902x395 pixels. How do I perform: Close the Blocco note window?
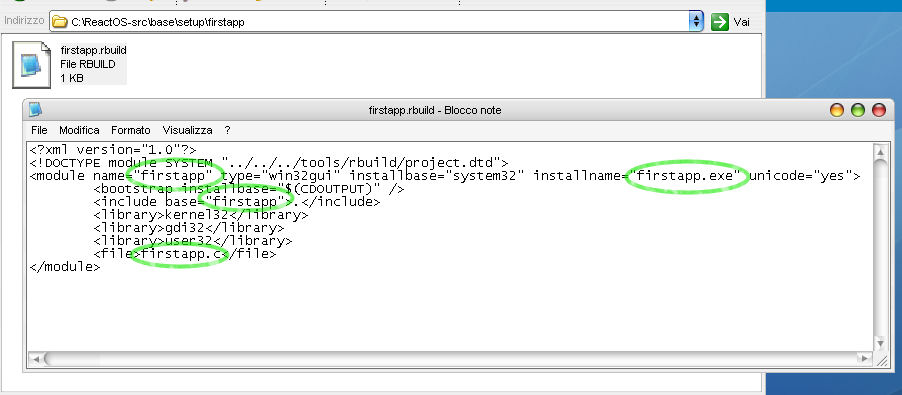coord(879,110)
